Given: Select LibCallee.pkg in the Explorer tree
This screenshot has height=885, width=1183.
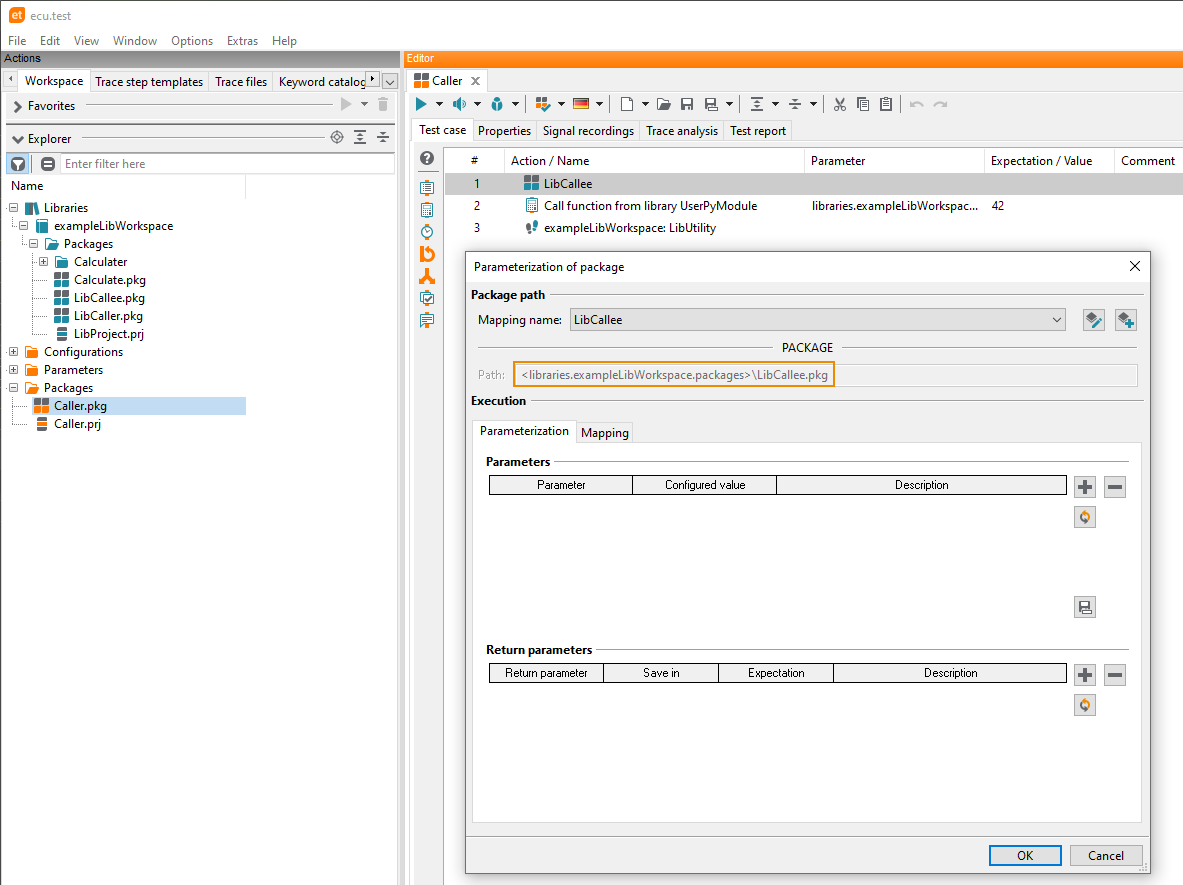Looking at the screenshot, I should click(109, 298).
